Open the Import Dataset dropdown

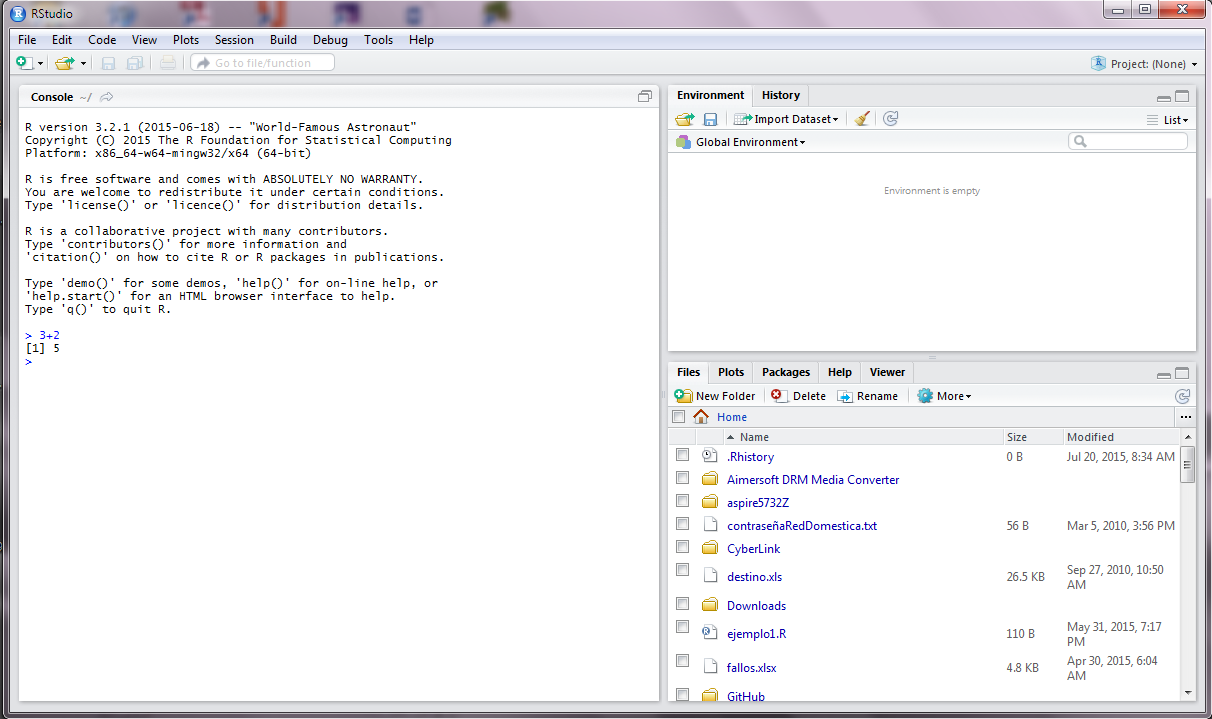(x=786, y=119)
